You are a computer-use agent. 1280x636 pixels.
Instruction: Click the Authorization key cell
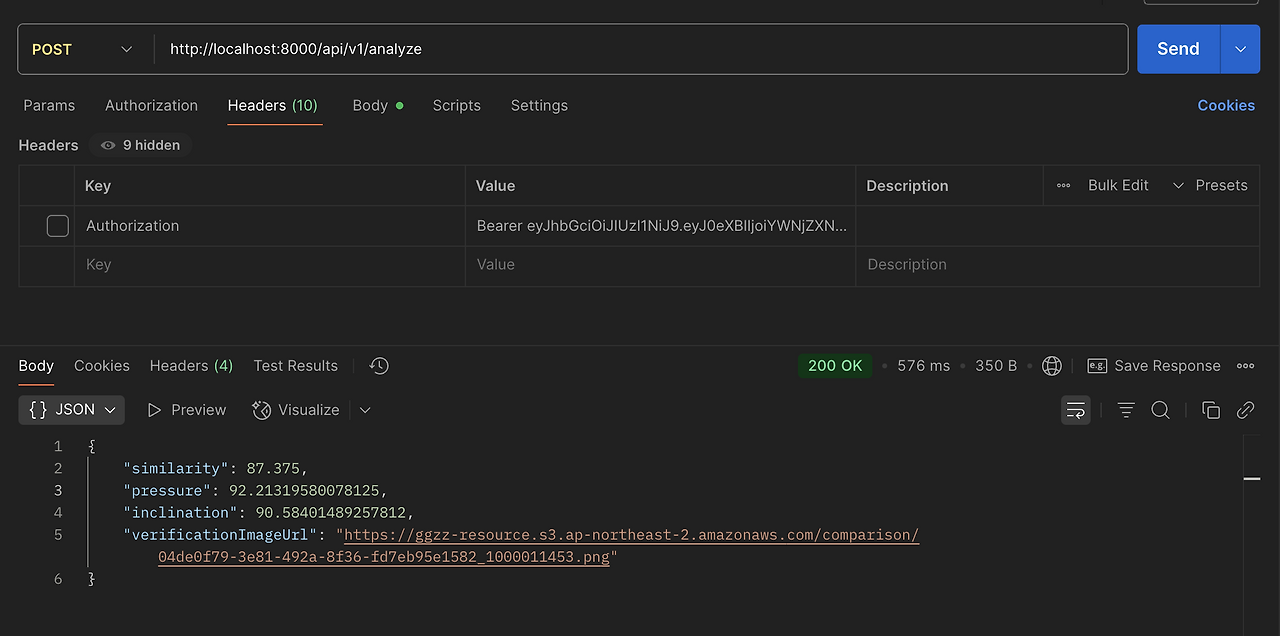269,226
